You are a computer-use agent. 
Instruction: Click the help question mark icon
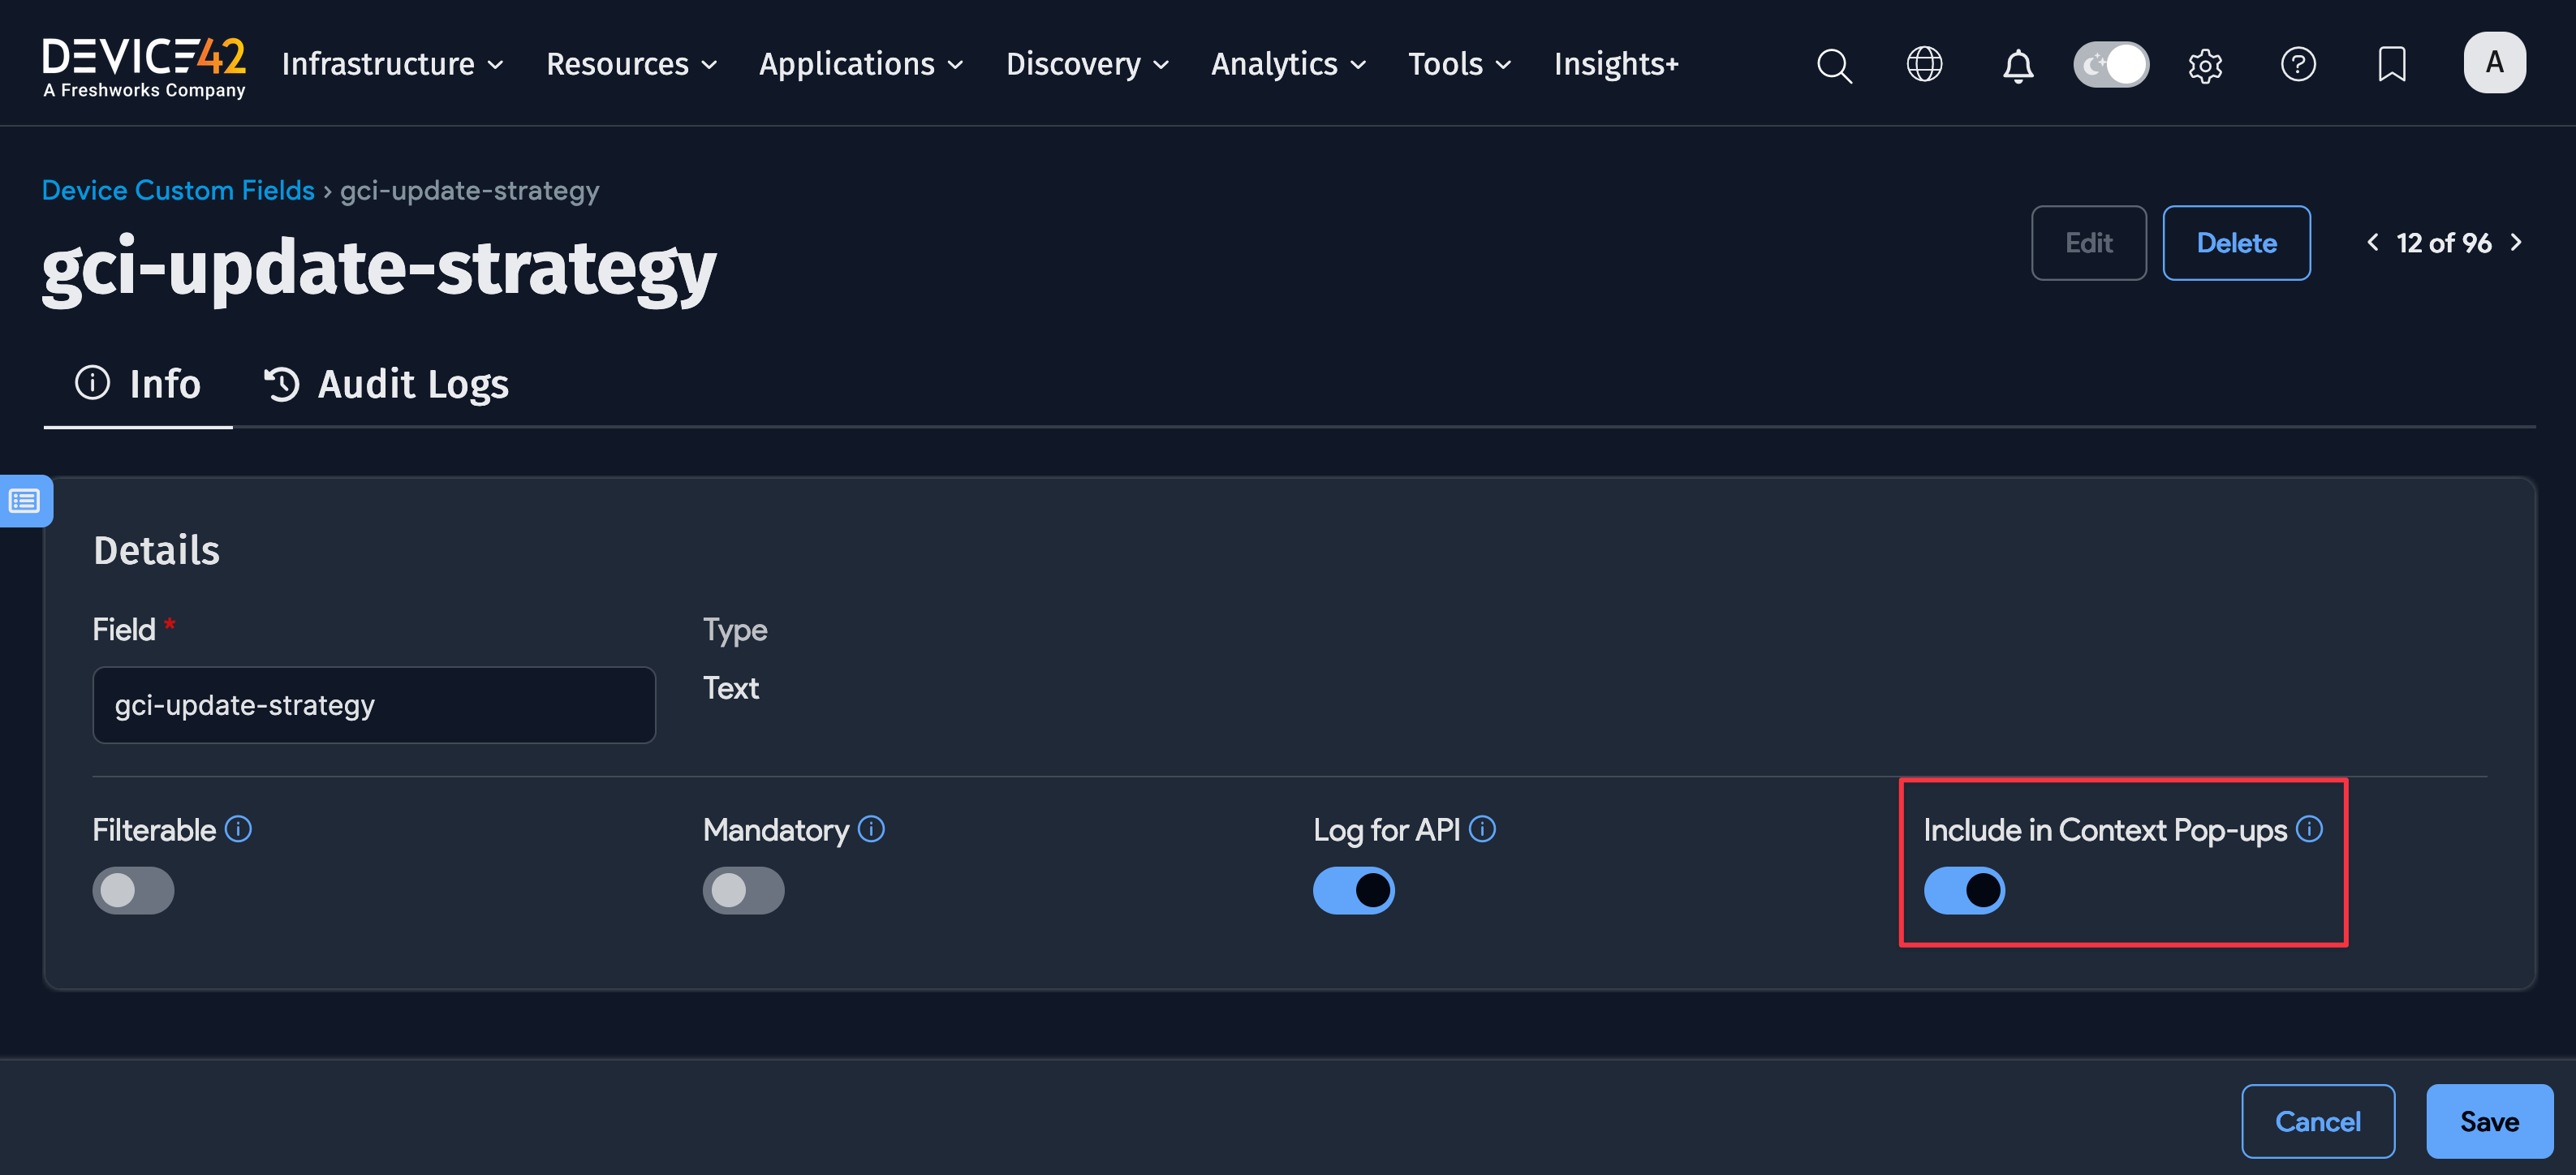pos(2297,65)
